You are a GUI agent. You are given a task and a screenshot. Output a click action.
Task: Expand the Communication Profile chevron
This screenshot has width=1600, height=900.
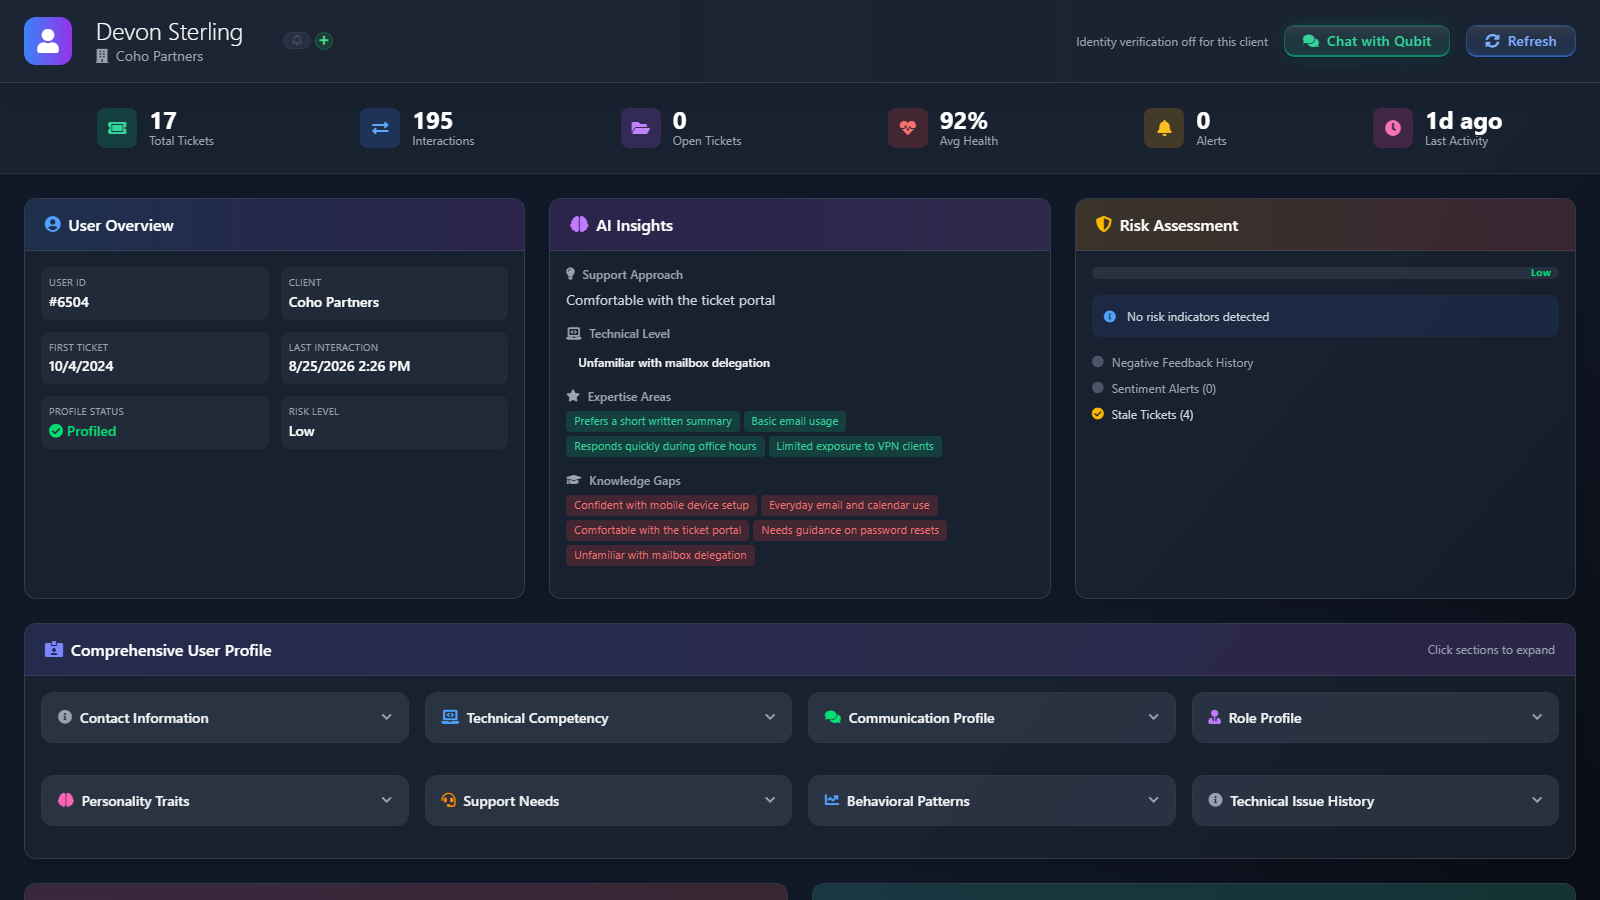(1153, 717)
